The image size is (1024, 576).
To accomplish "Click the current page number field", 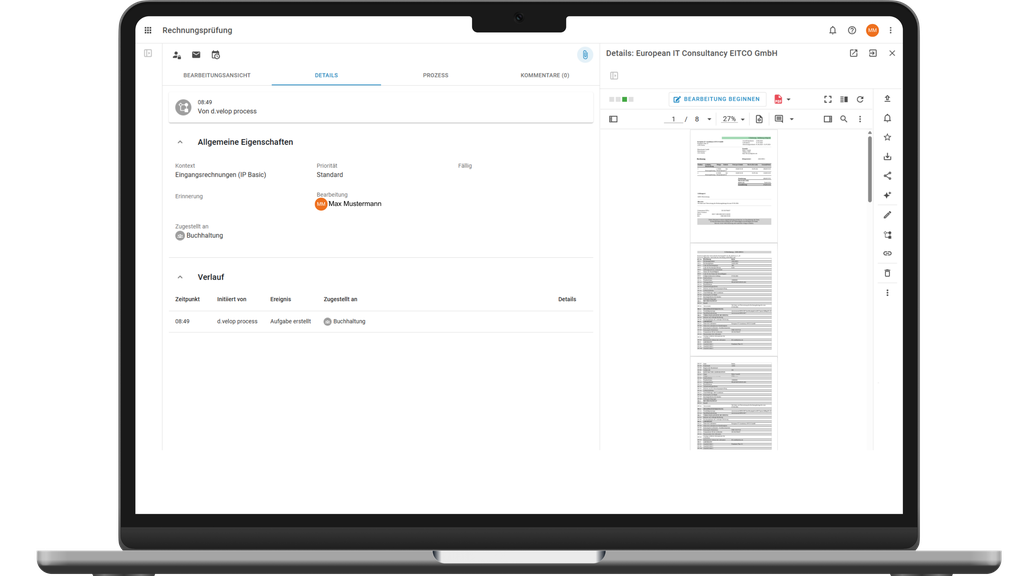I will tap(673, 119).
